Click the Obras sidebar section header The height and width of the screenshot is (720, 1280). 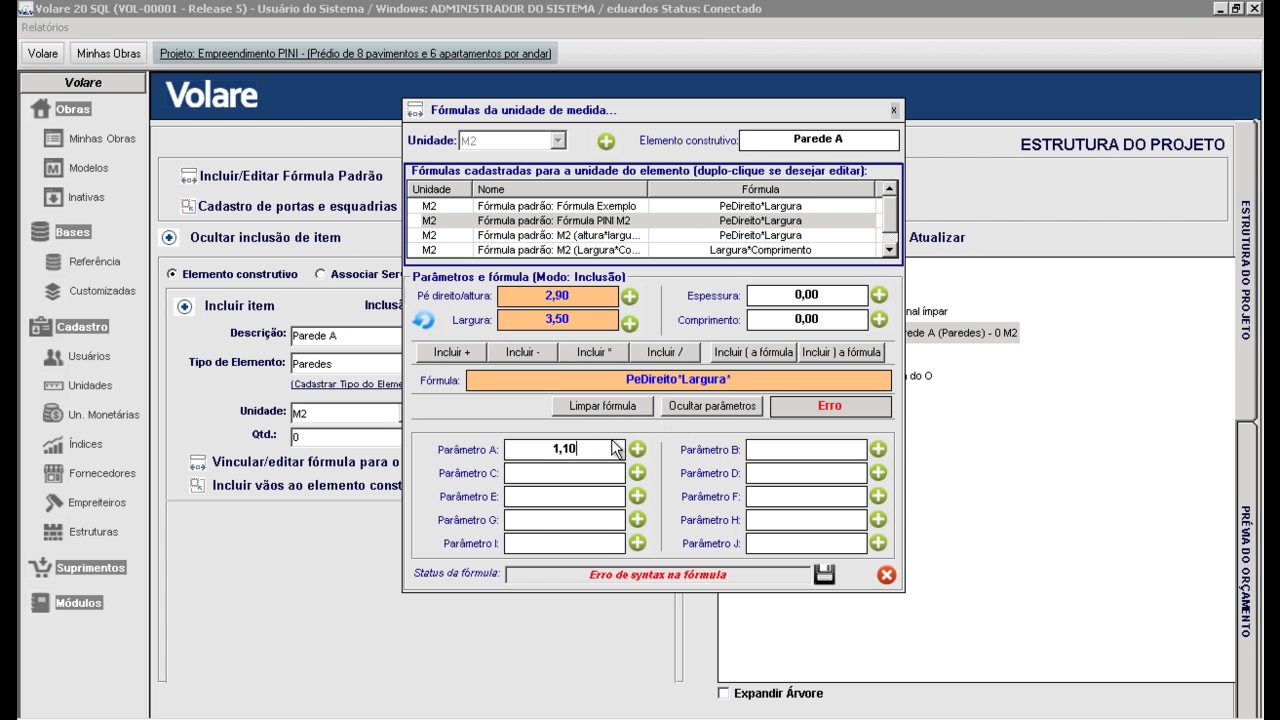click(x=73, y=109)
